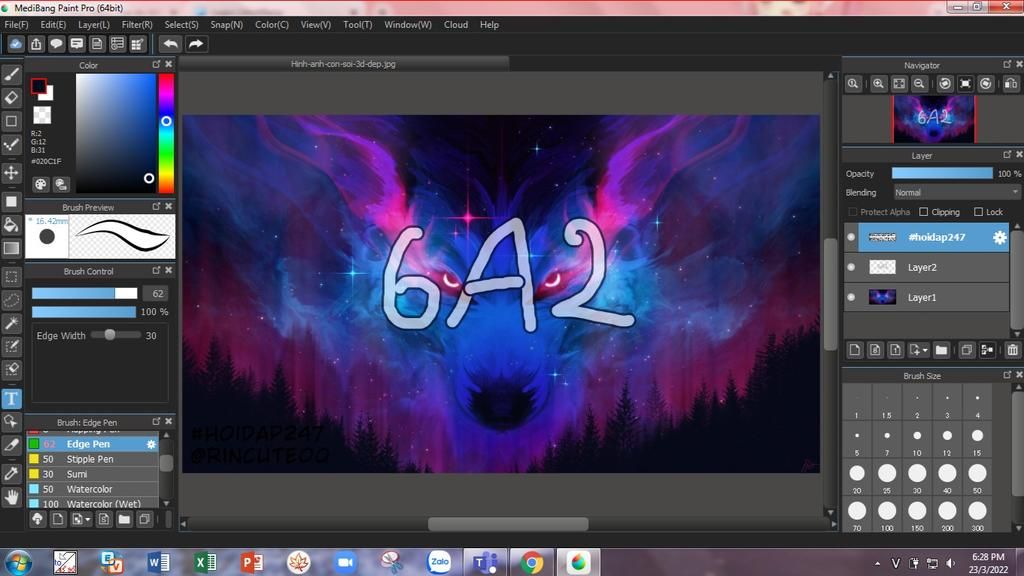
Task: Show hidden system tray icons
Action: 877,564
